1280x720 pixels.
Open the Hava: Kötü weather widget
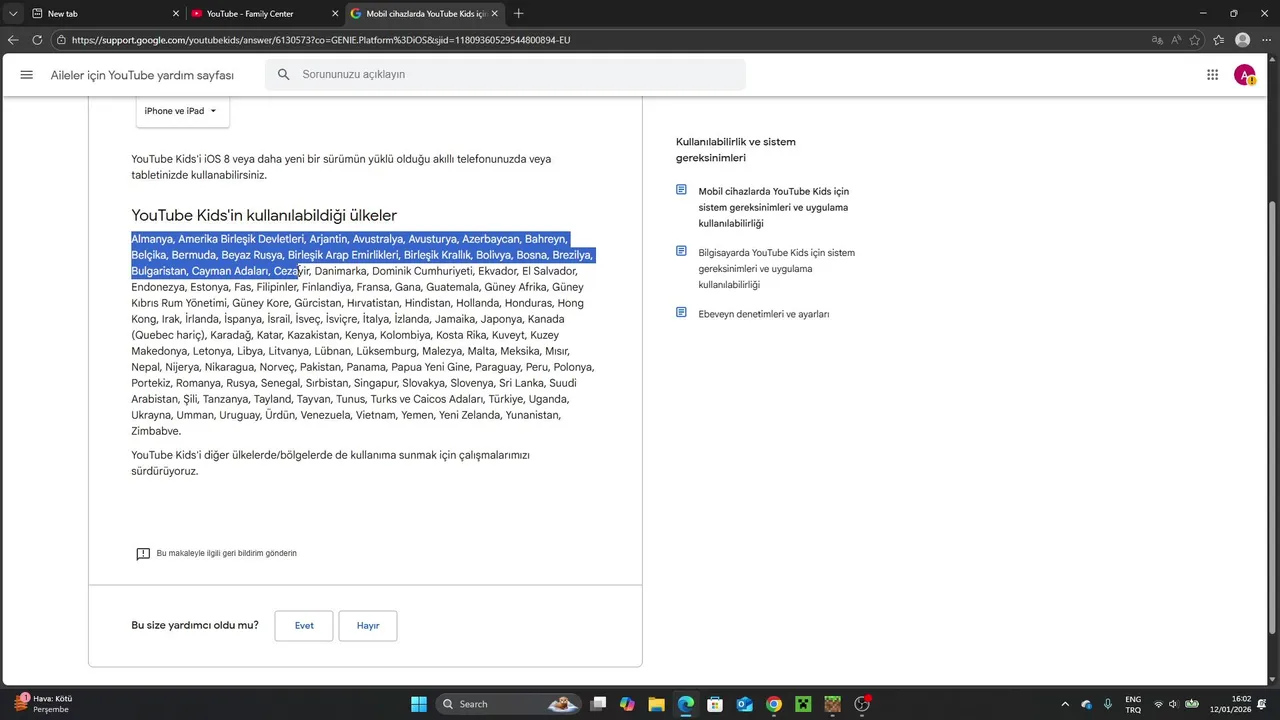click(x=43, y=704)
